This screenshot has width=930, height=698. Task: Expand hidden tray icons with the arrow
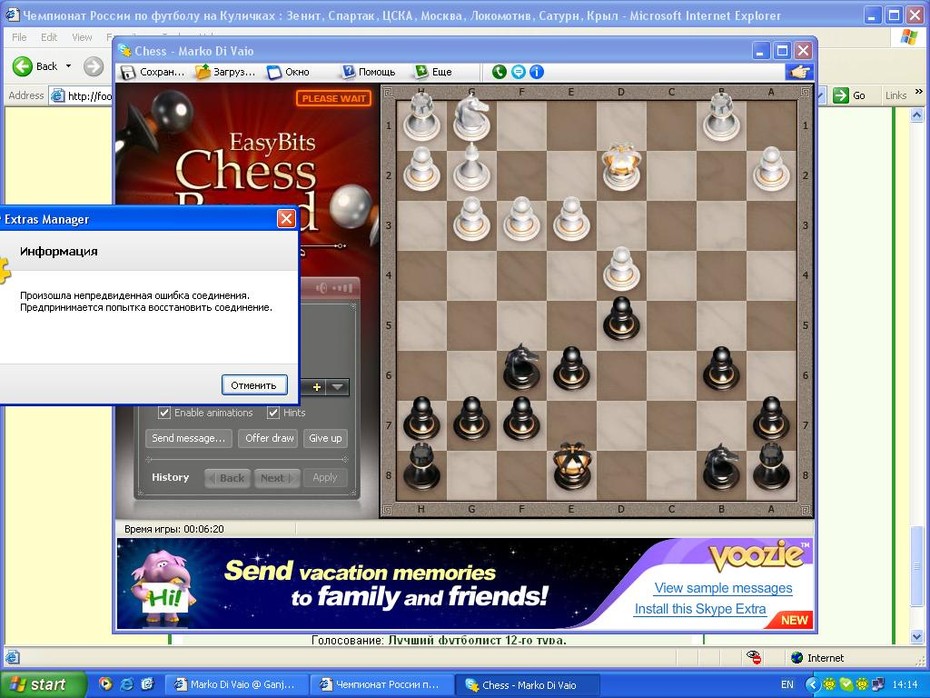pos(811,684)
